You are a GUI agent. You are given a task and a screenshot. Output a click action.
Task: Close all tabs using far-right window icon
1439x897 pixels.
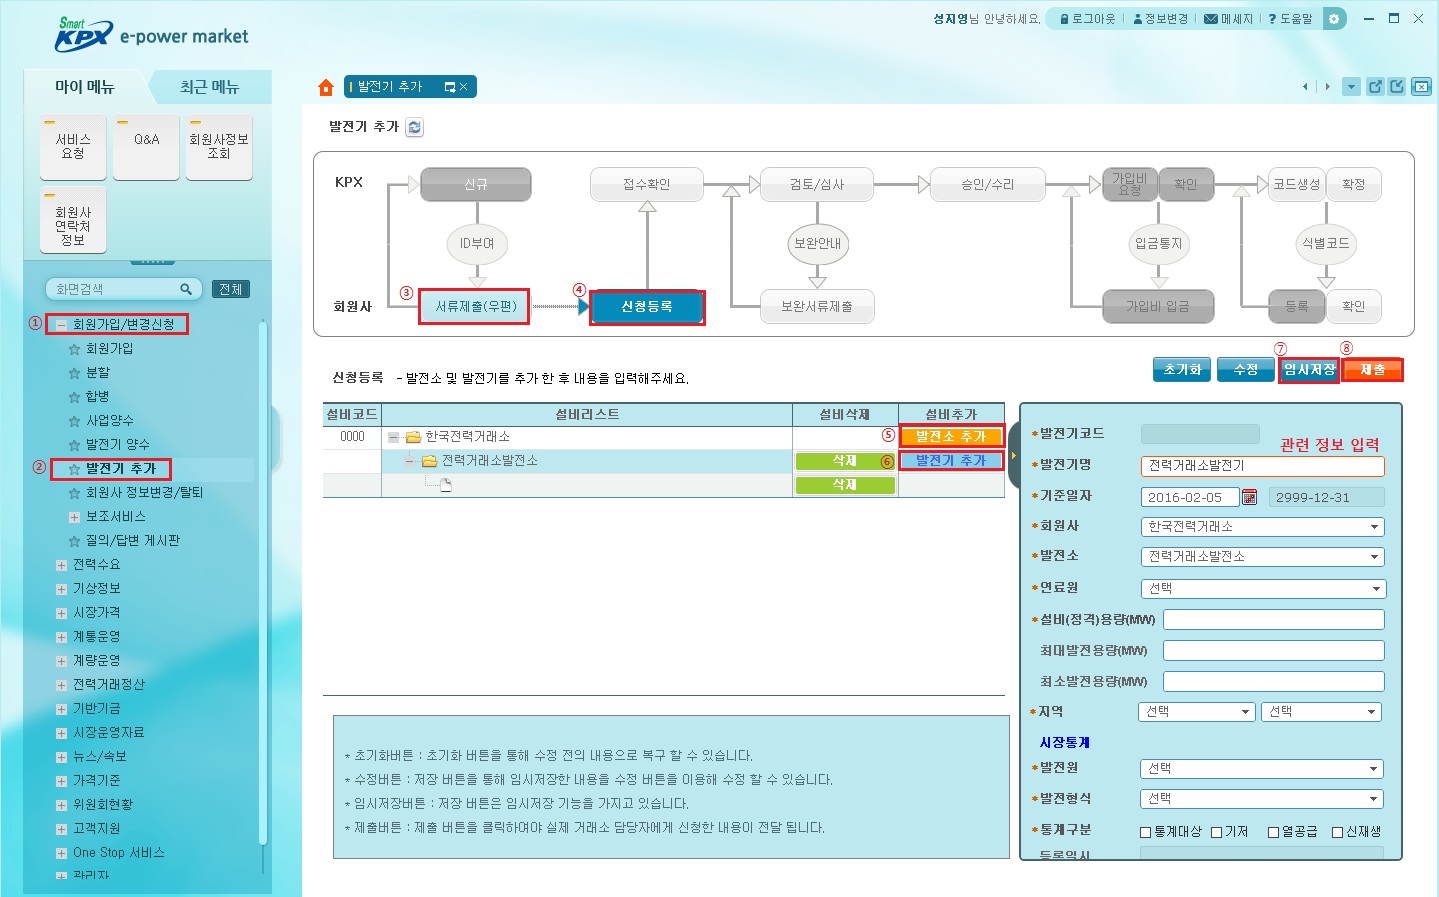point(1421,87)
